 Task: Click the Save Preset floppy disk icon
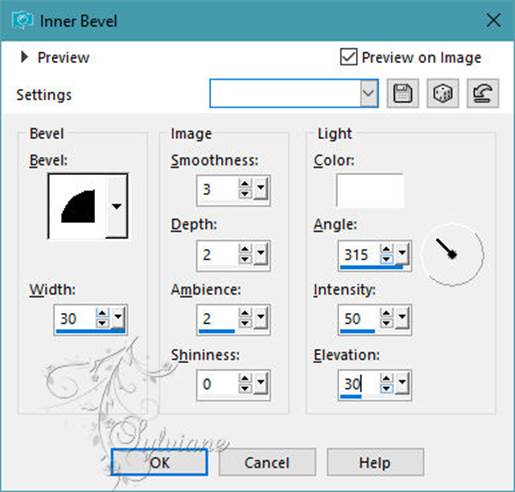[403, 93]
